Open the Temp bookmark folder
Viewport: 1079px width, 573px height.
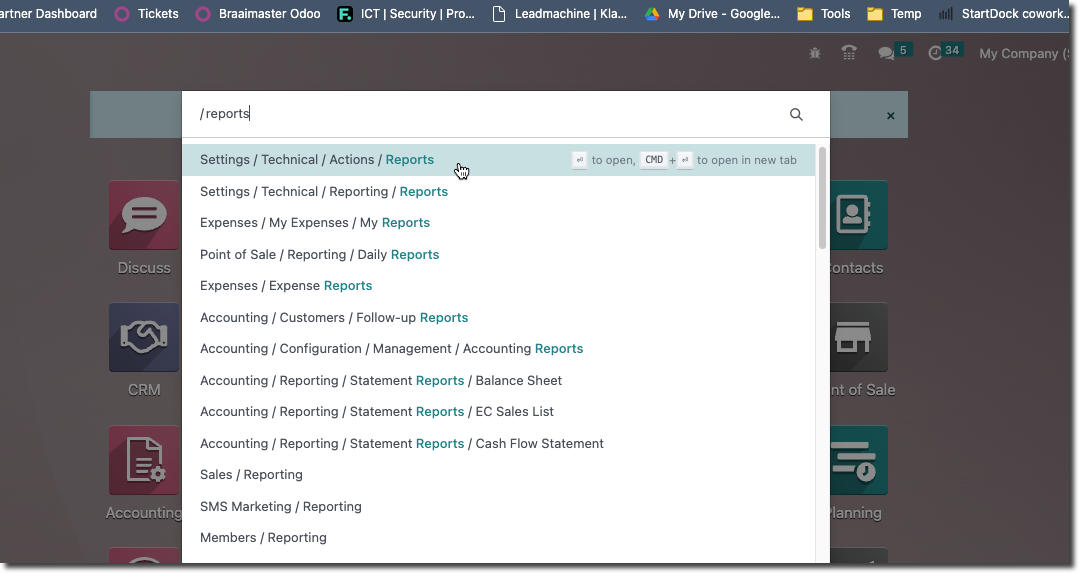pyautogui.click(x=894, y=14)
